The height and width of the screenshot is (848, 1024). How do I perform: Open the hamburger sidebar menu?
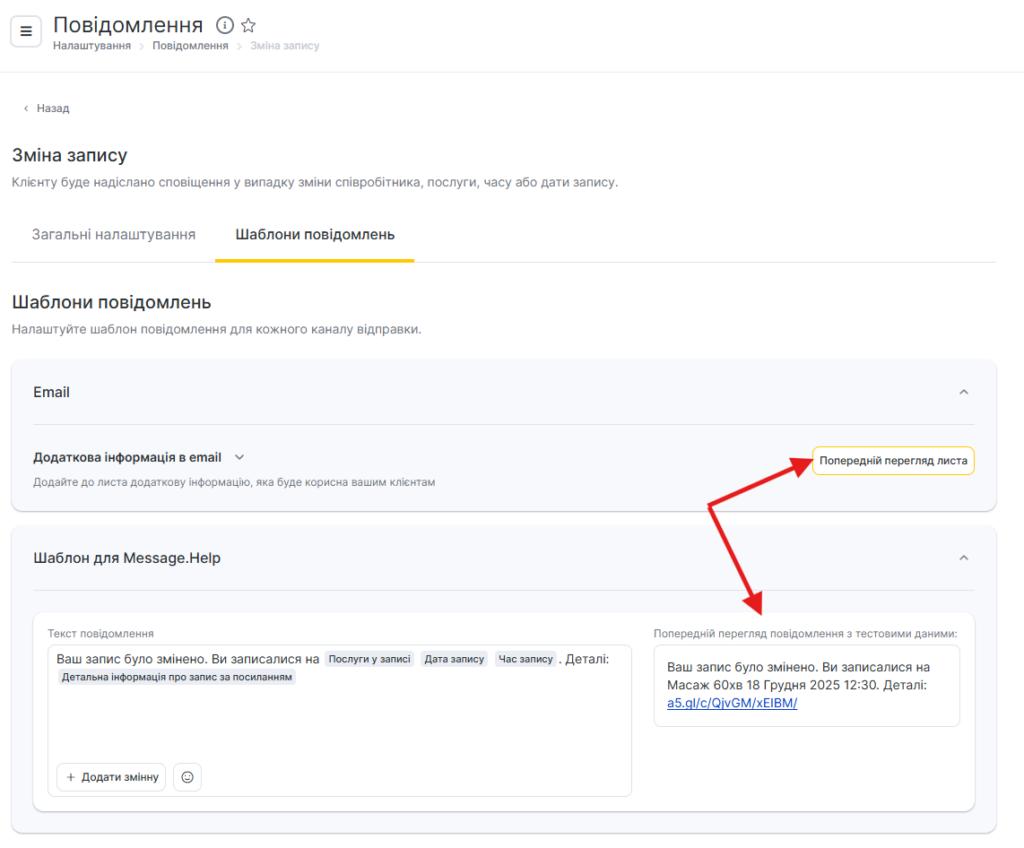click(26, 31)
